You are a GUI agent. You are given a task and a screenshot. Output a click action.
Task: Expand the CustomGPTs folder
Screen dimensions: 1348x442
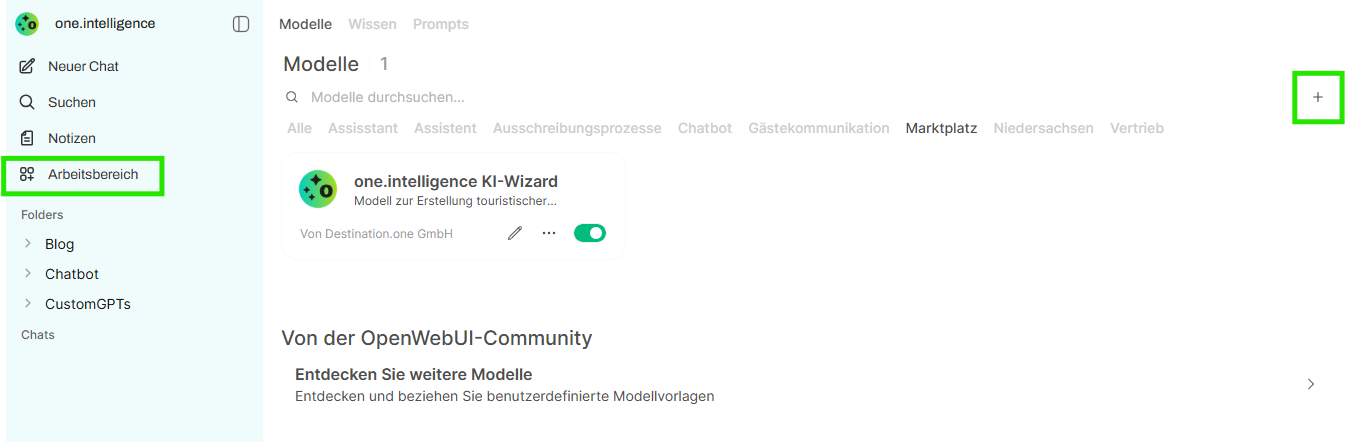(x=28, y=303)
